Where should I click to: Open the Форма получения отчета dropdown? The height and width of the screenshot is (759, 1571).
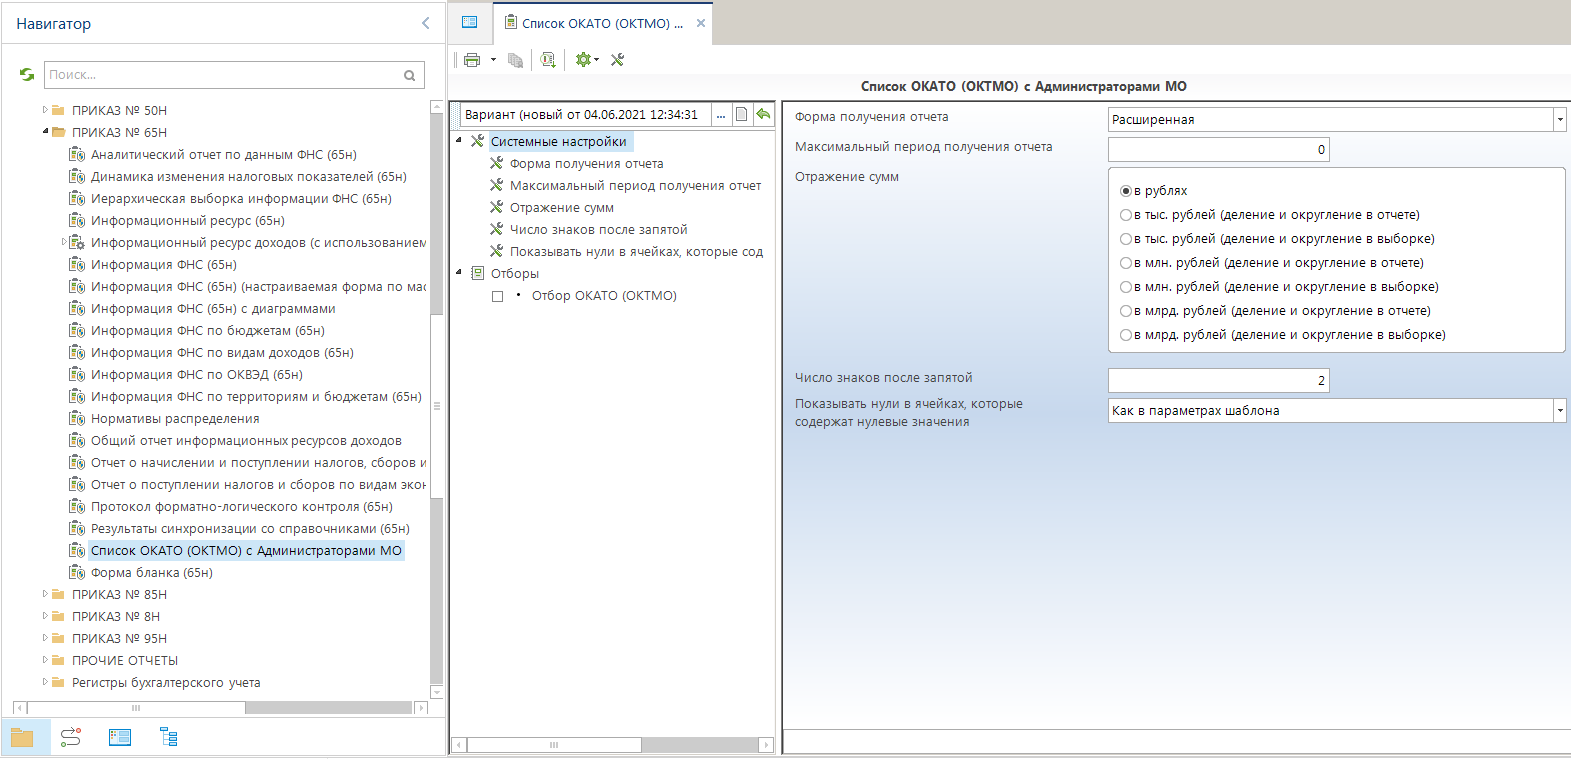pyautogui.click(x=1560, y=120)
